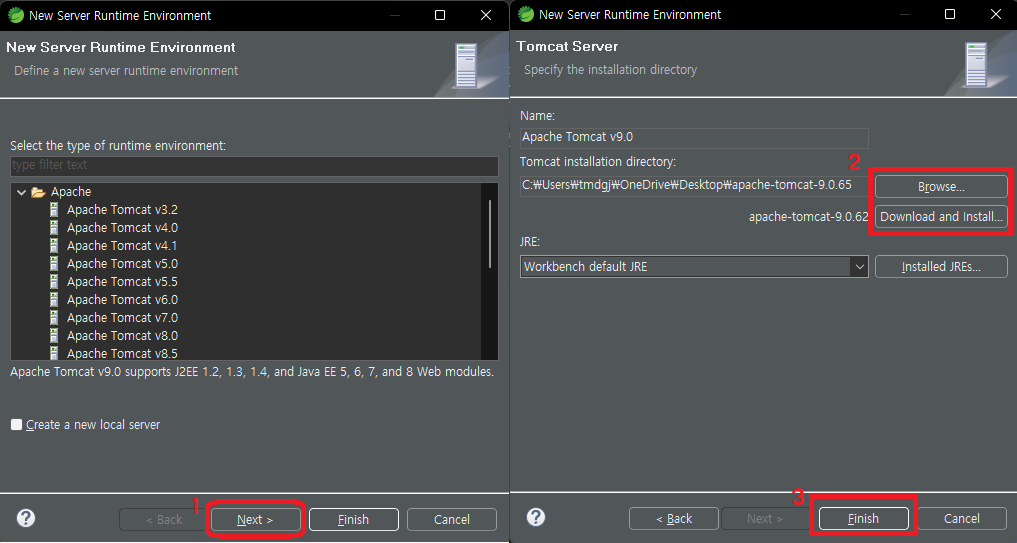This screenshot has height=543, width=1017.
Task: Click server icon beside Tomcat v7.0
Action: coord(54,317)
